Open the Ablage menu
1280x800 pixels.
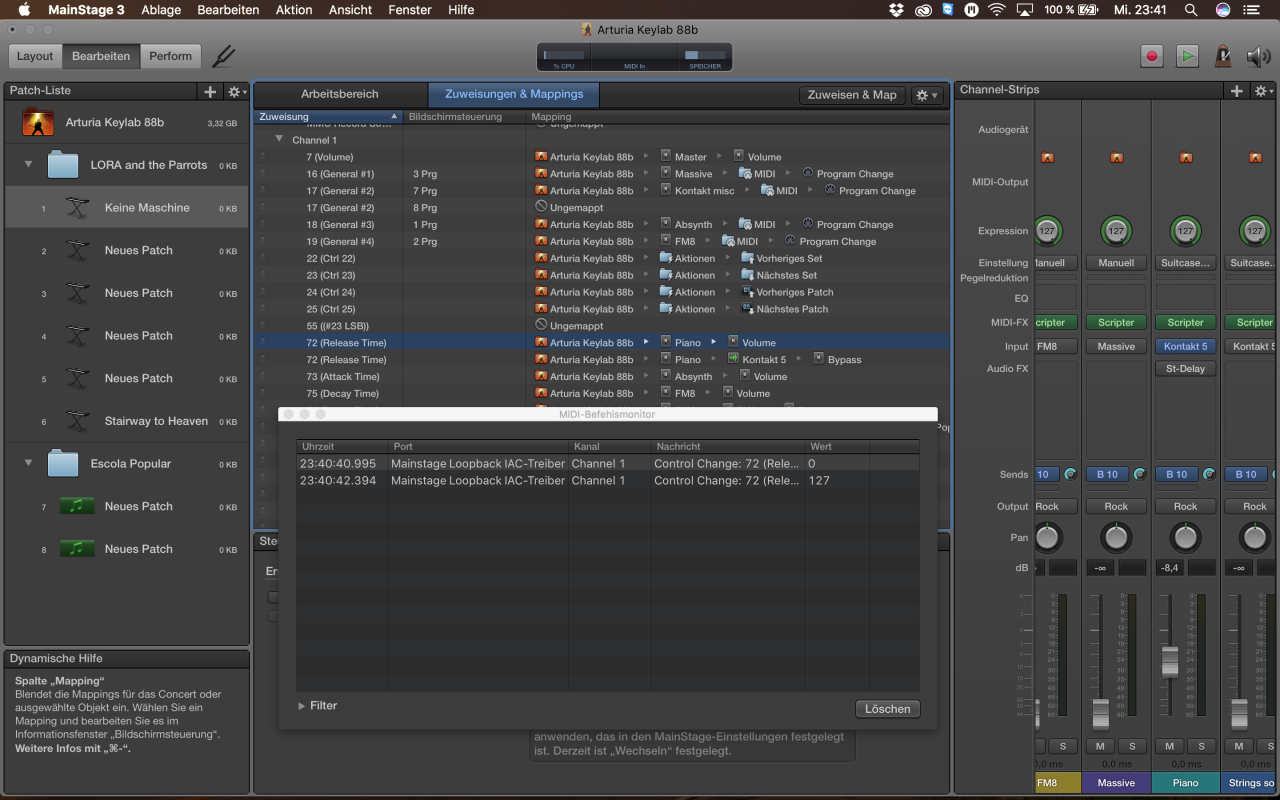coord(161,10)
